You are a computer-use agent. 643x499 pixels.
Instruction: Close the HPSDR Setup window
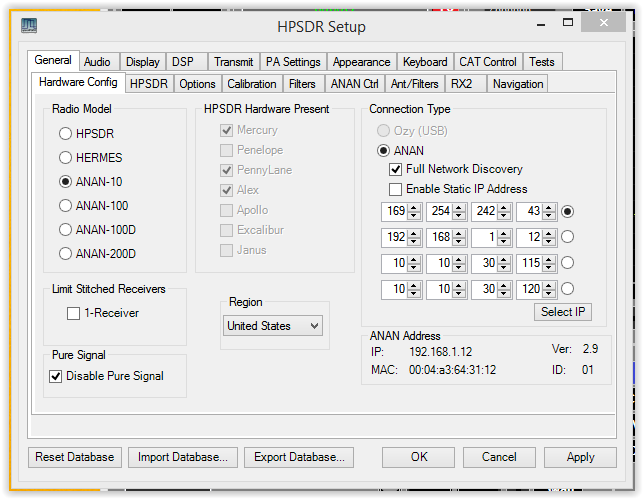point(603,23)
